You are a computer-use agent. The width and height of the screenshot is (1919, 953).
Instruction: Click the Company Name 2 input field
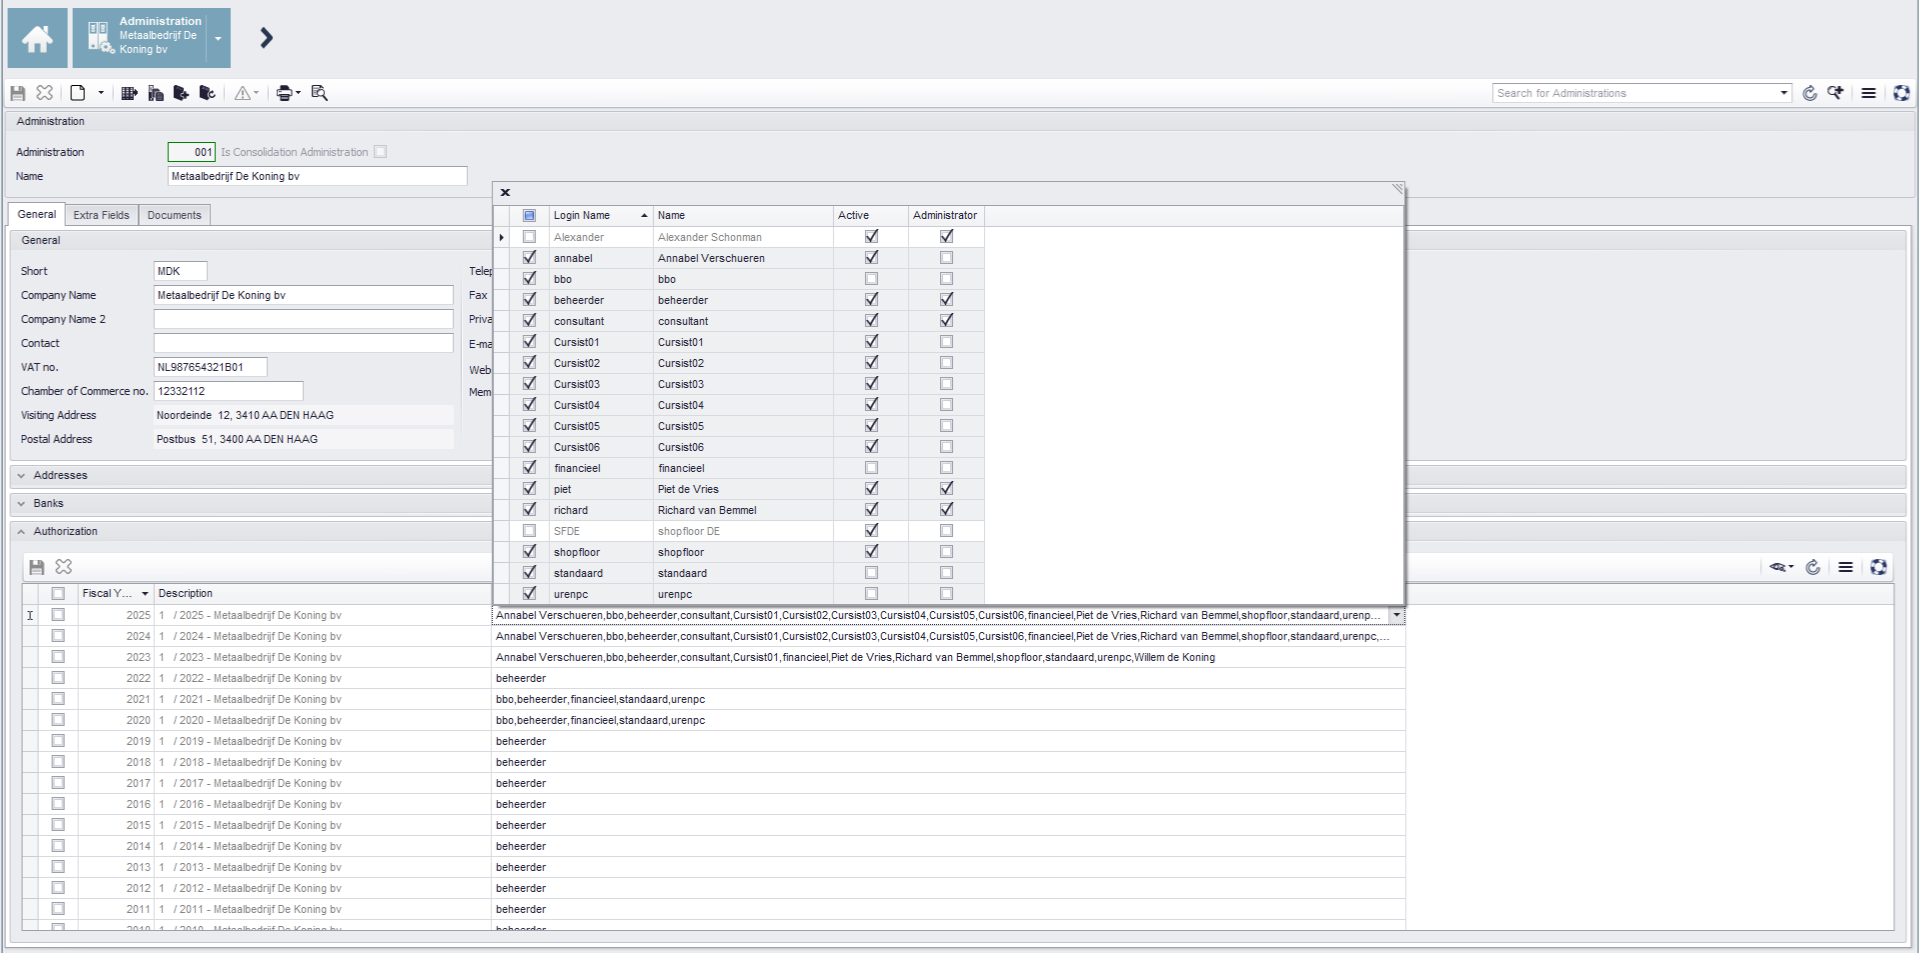[303, 319]
